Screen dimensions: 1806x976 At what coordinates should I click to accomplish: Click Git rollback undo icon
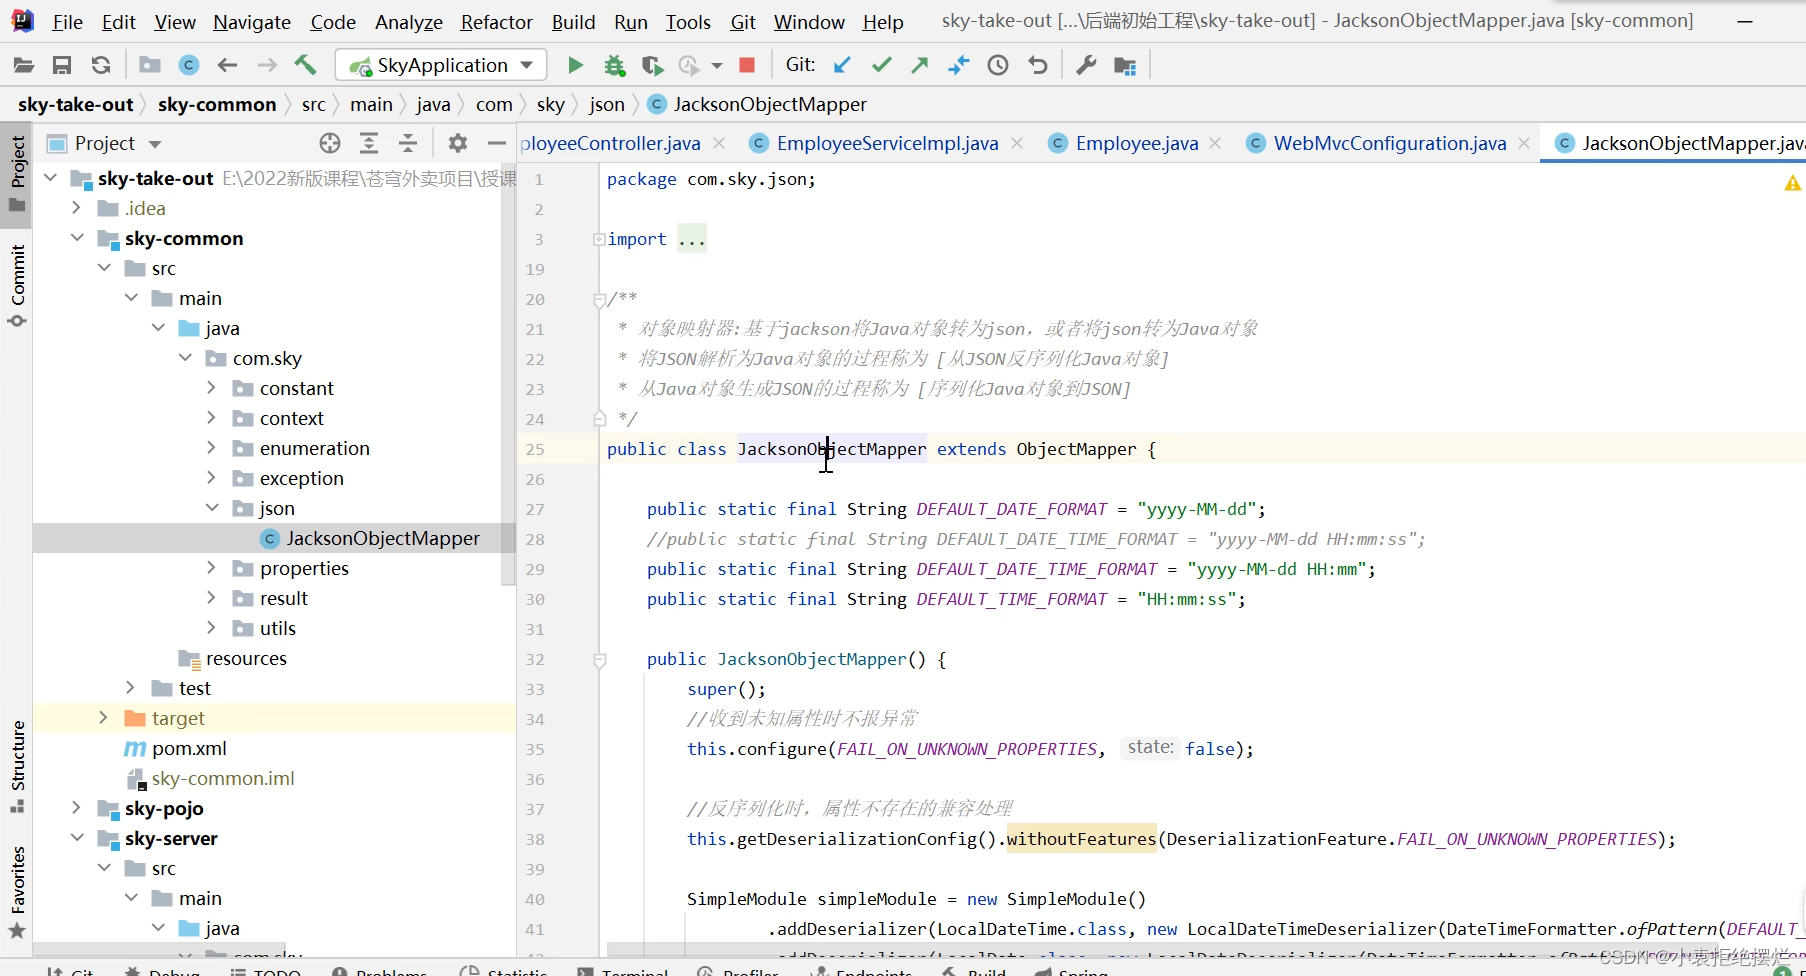(1038, 65)
